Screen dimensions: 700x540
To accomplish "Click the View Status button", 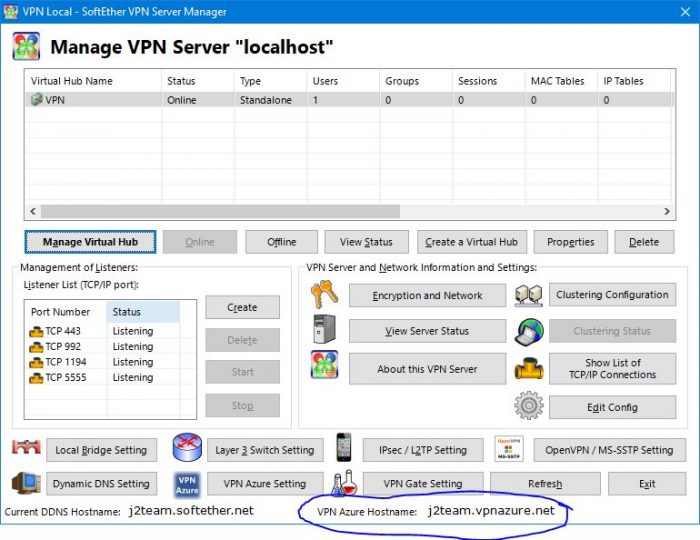I will coord(366,242).
